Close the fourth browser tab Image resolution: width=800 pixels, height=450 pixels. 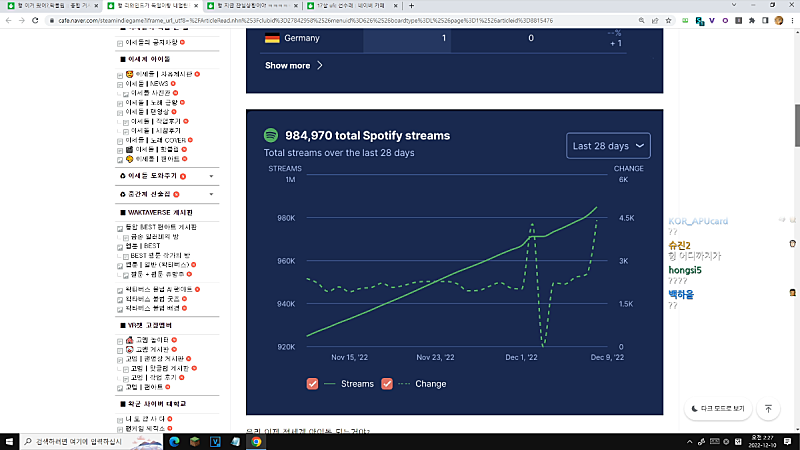[395, 6]
